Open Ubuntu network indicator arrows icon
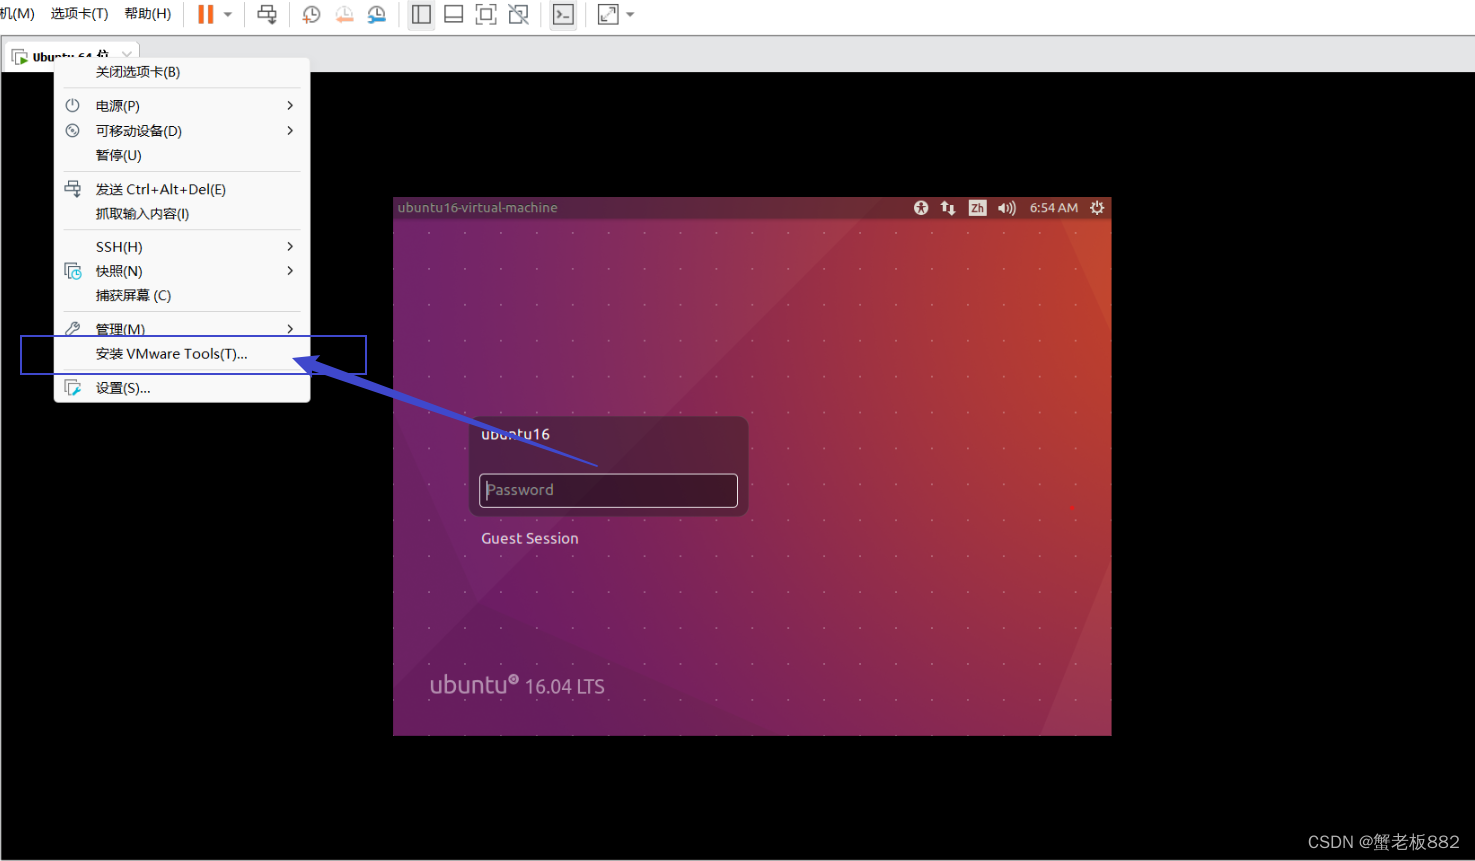Viewport: 1475px width, 861px height. coord(948,208)
